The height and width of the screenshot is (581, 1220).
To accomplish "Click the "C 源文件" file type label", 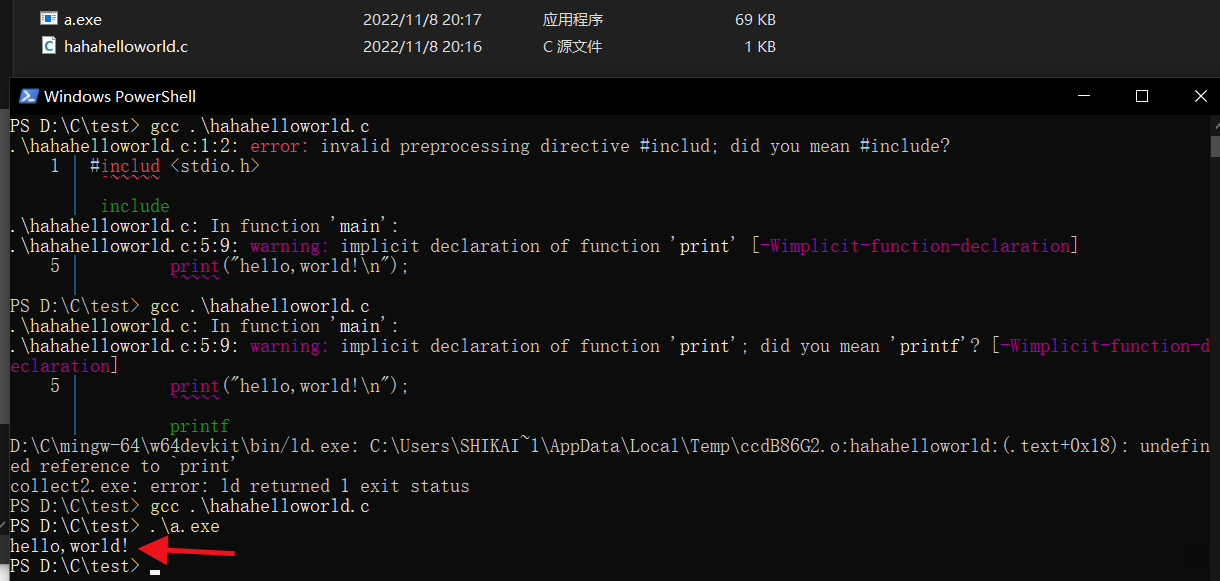I will tap(572, 46).
